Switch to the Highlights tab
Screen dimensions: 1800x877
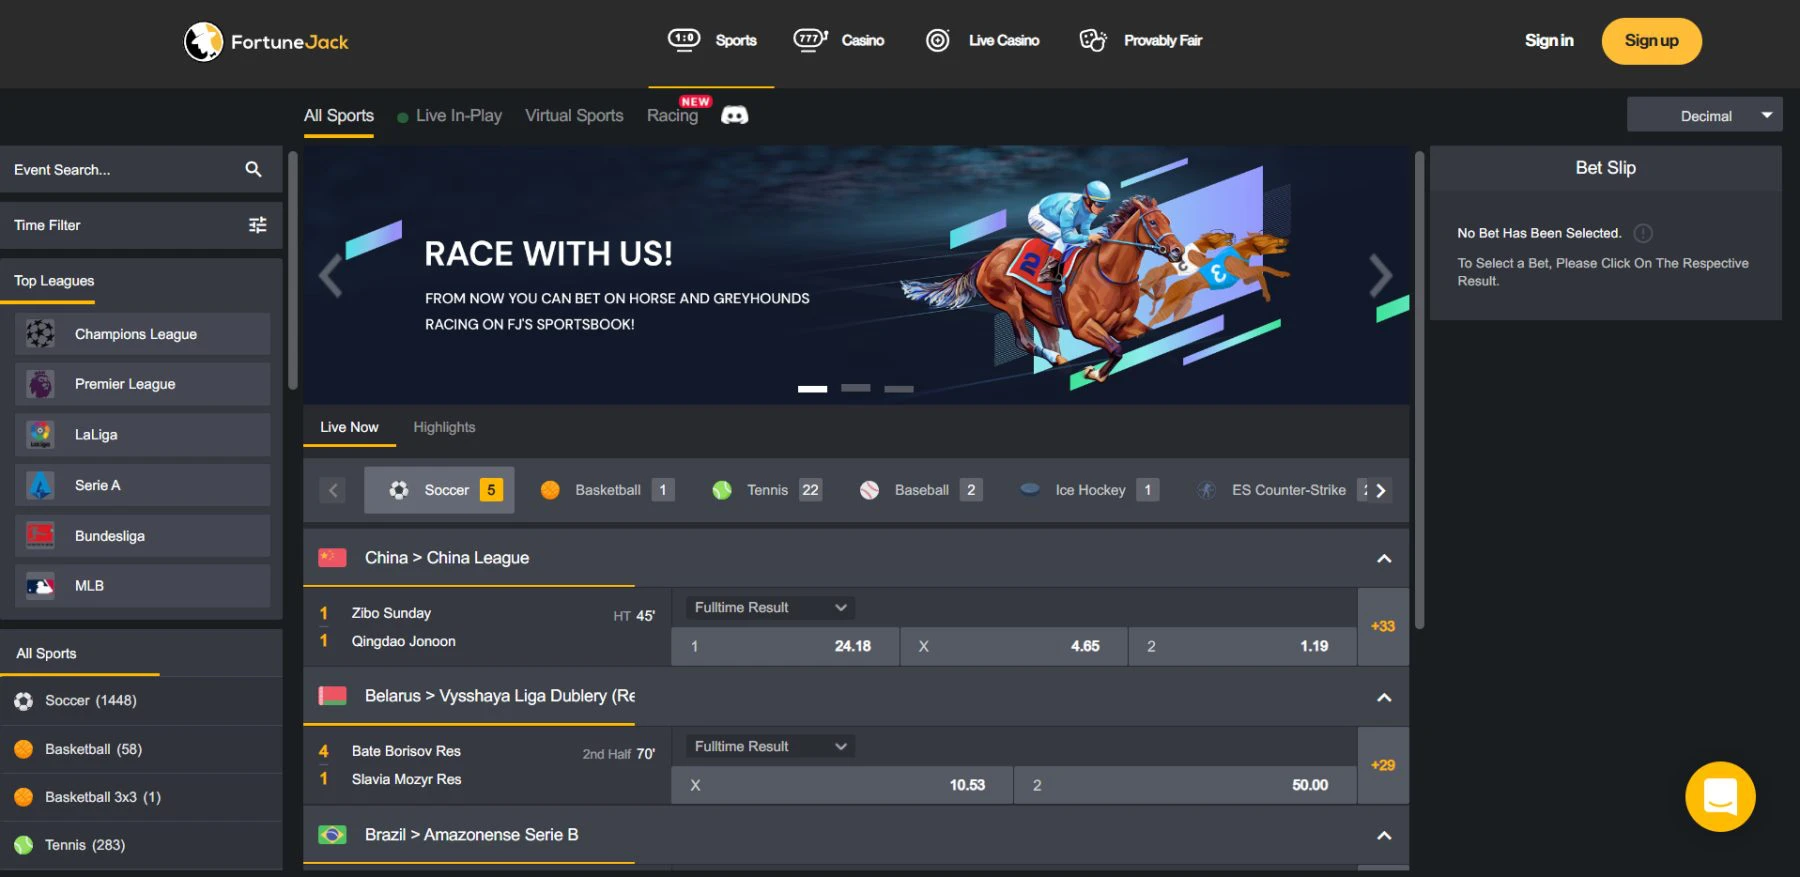pyautogui.click(x=444, y=427)
